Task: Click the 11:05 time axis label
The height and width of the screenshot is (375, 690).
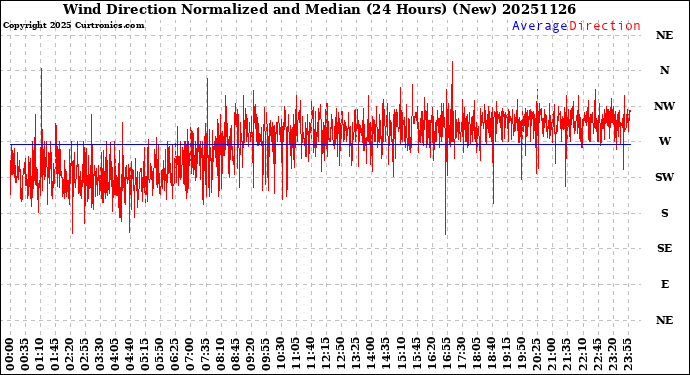Action: (x=296, y=354)
